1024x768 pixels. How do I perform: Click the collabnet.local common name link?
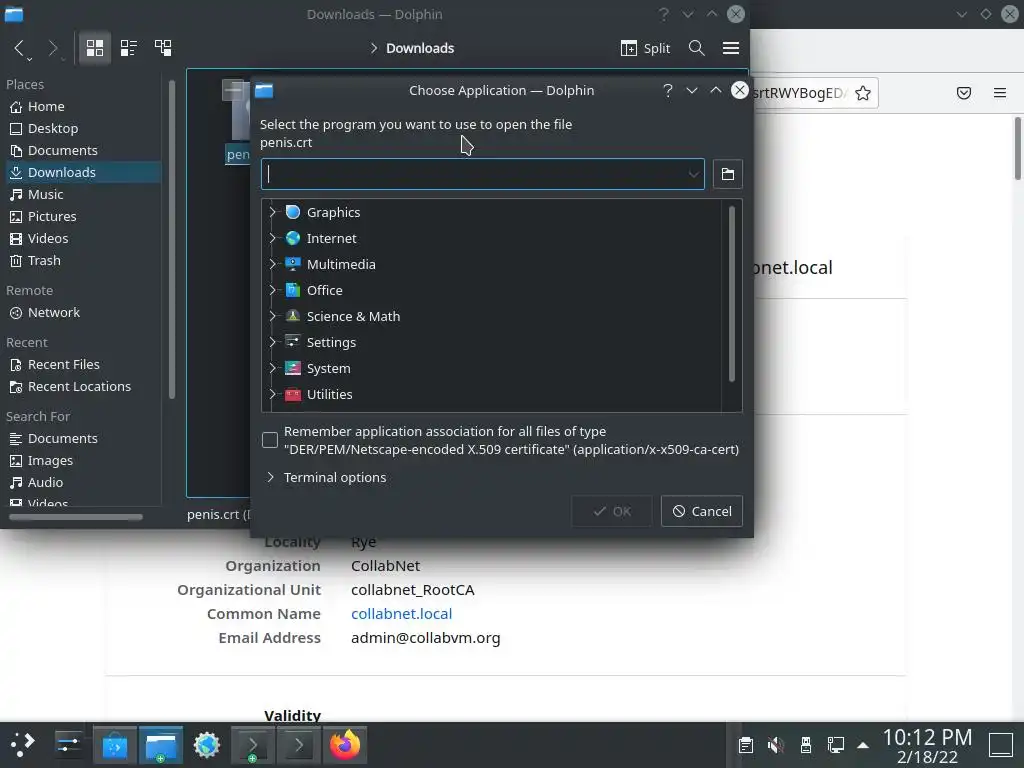pos(402,614)
